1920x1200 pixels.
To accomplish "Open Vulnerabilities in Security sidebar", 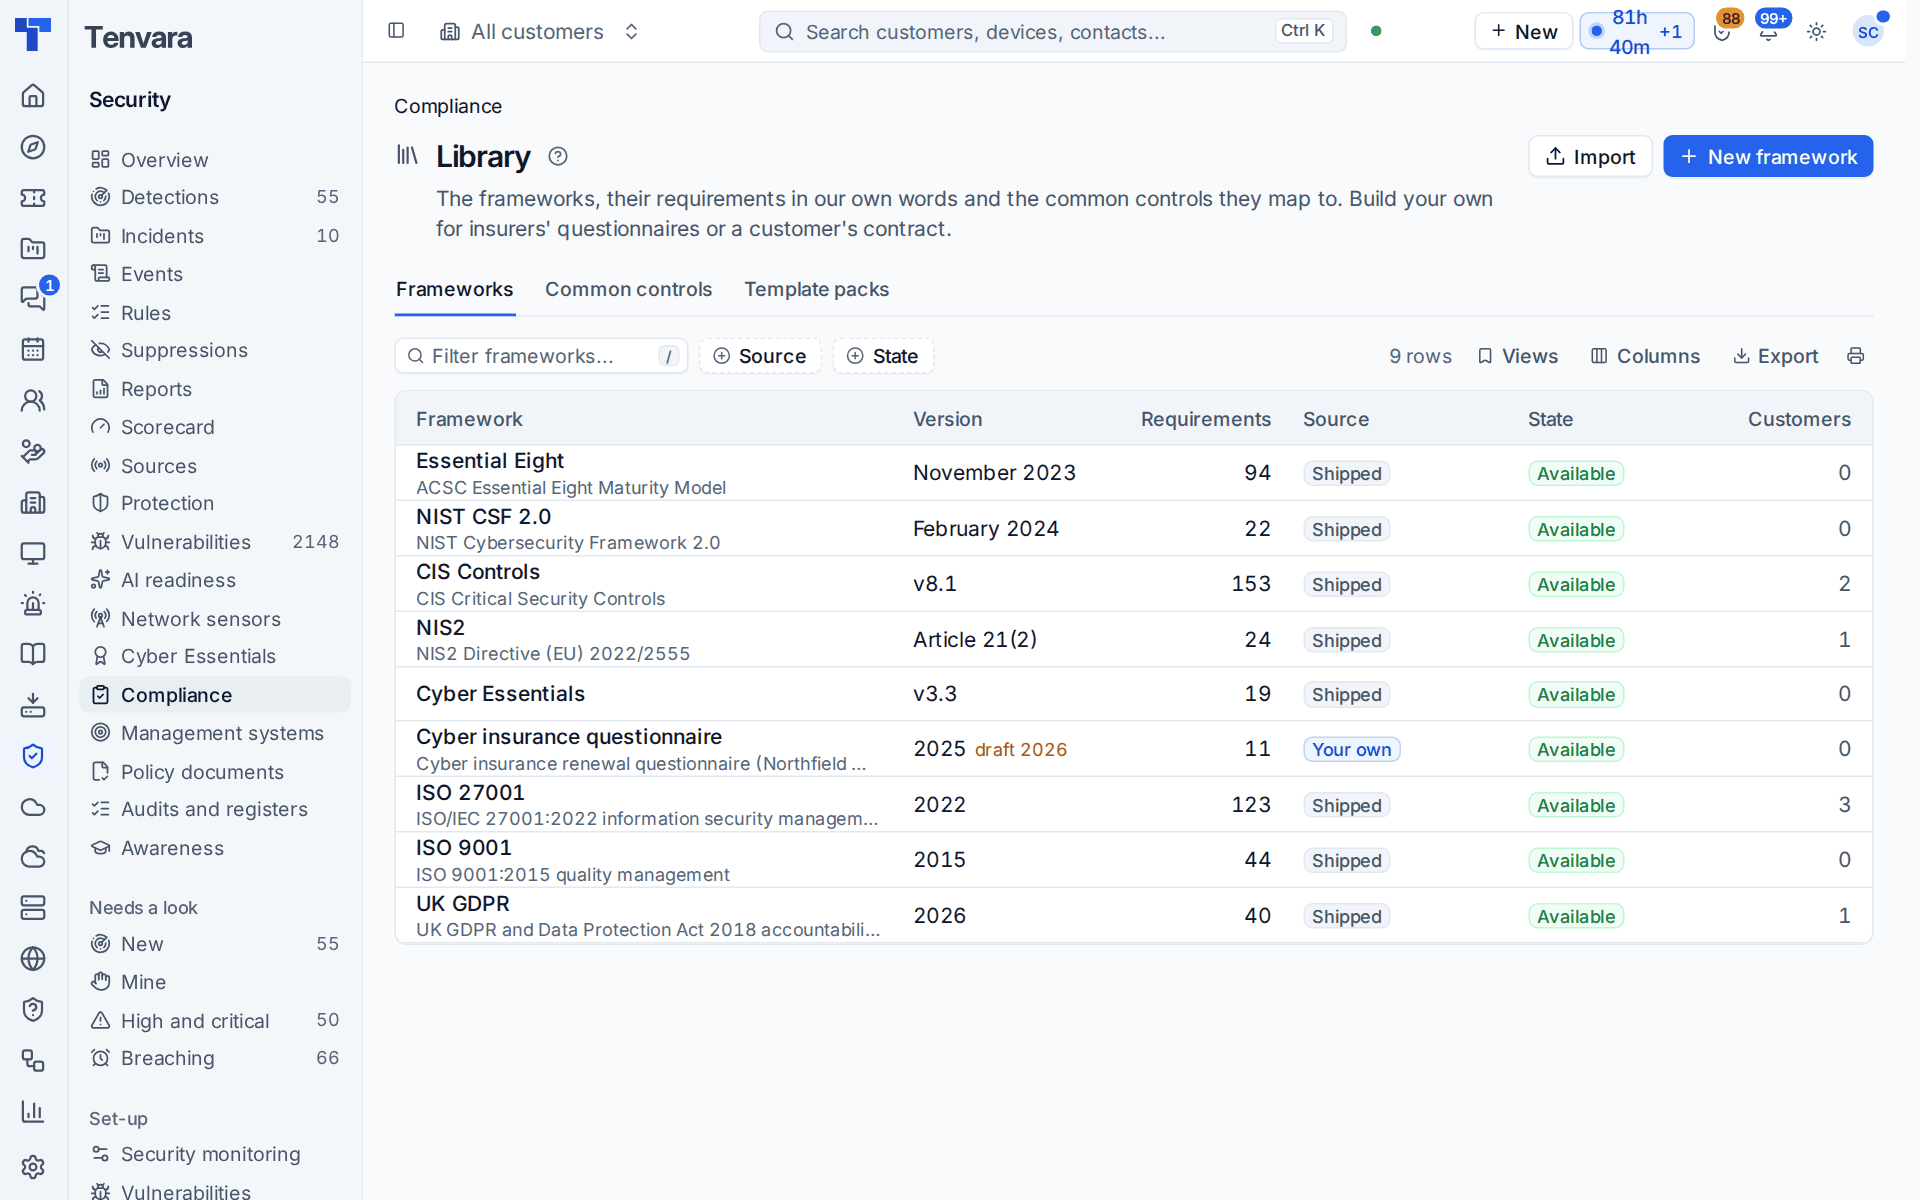I will [215, 542].
